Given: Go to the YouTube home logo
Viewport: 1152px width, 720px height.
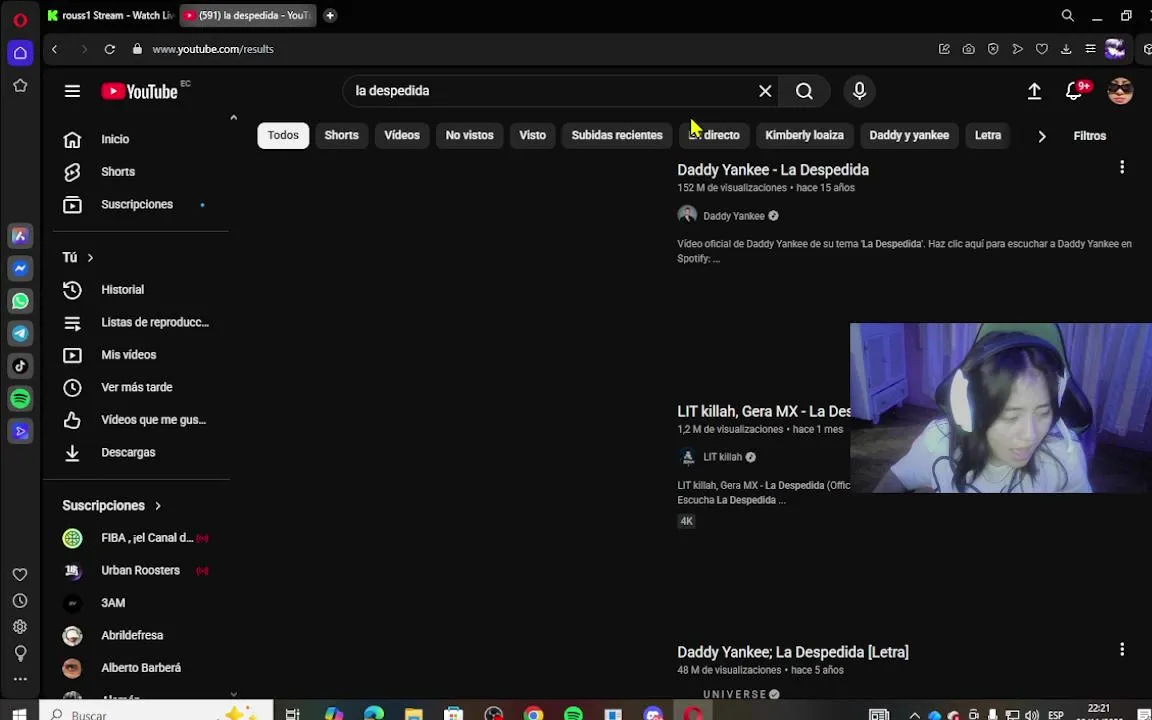Looking at the screenshot, I should [140, 91].
